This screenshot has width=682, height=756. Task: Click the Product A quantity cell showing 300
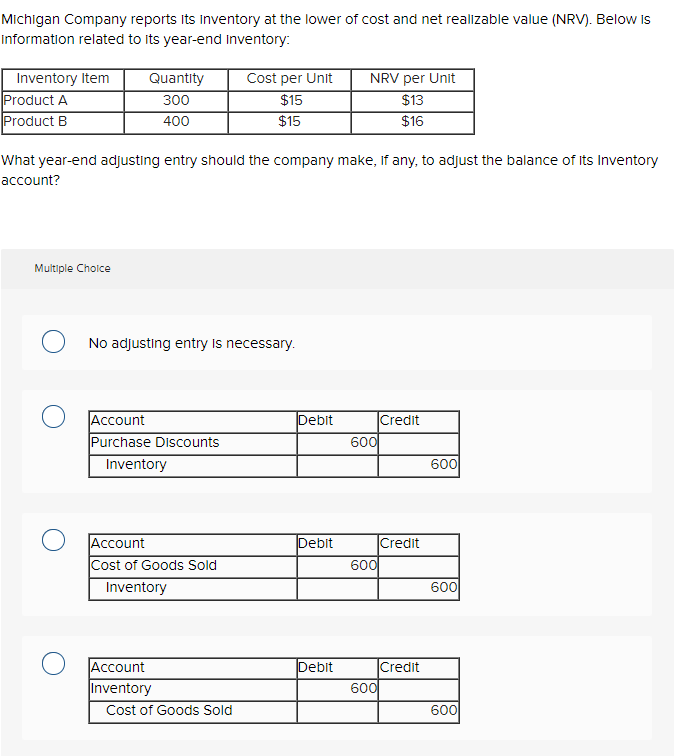pyautogui.click(x=176, y=100)
